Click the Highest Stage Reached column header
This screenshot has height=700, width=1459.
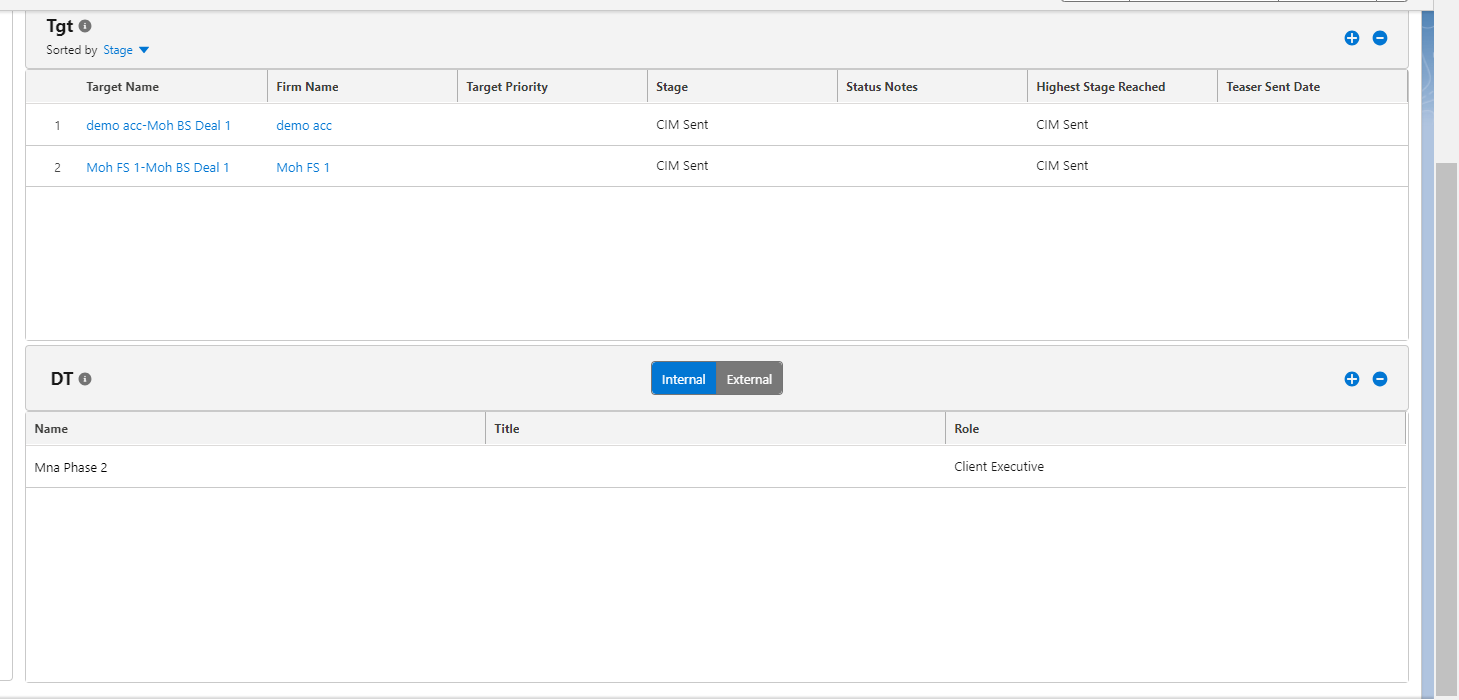1100,87
